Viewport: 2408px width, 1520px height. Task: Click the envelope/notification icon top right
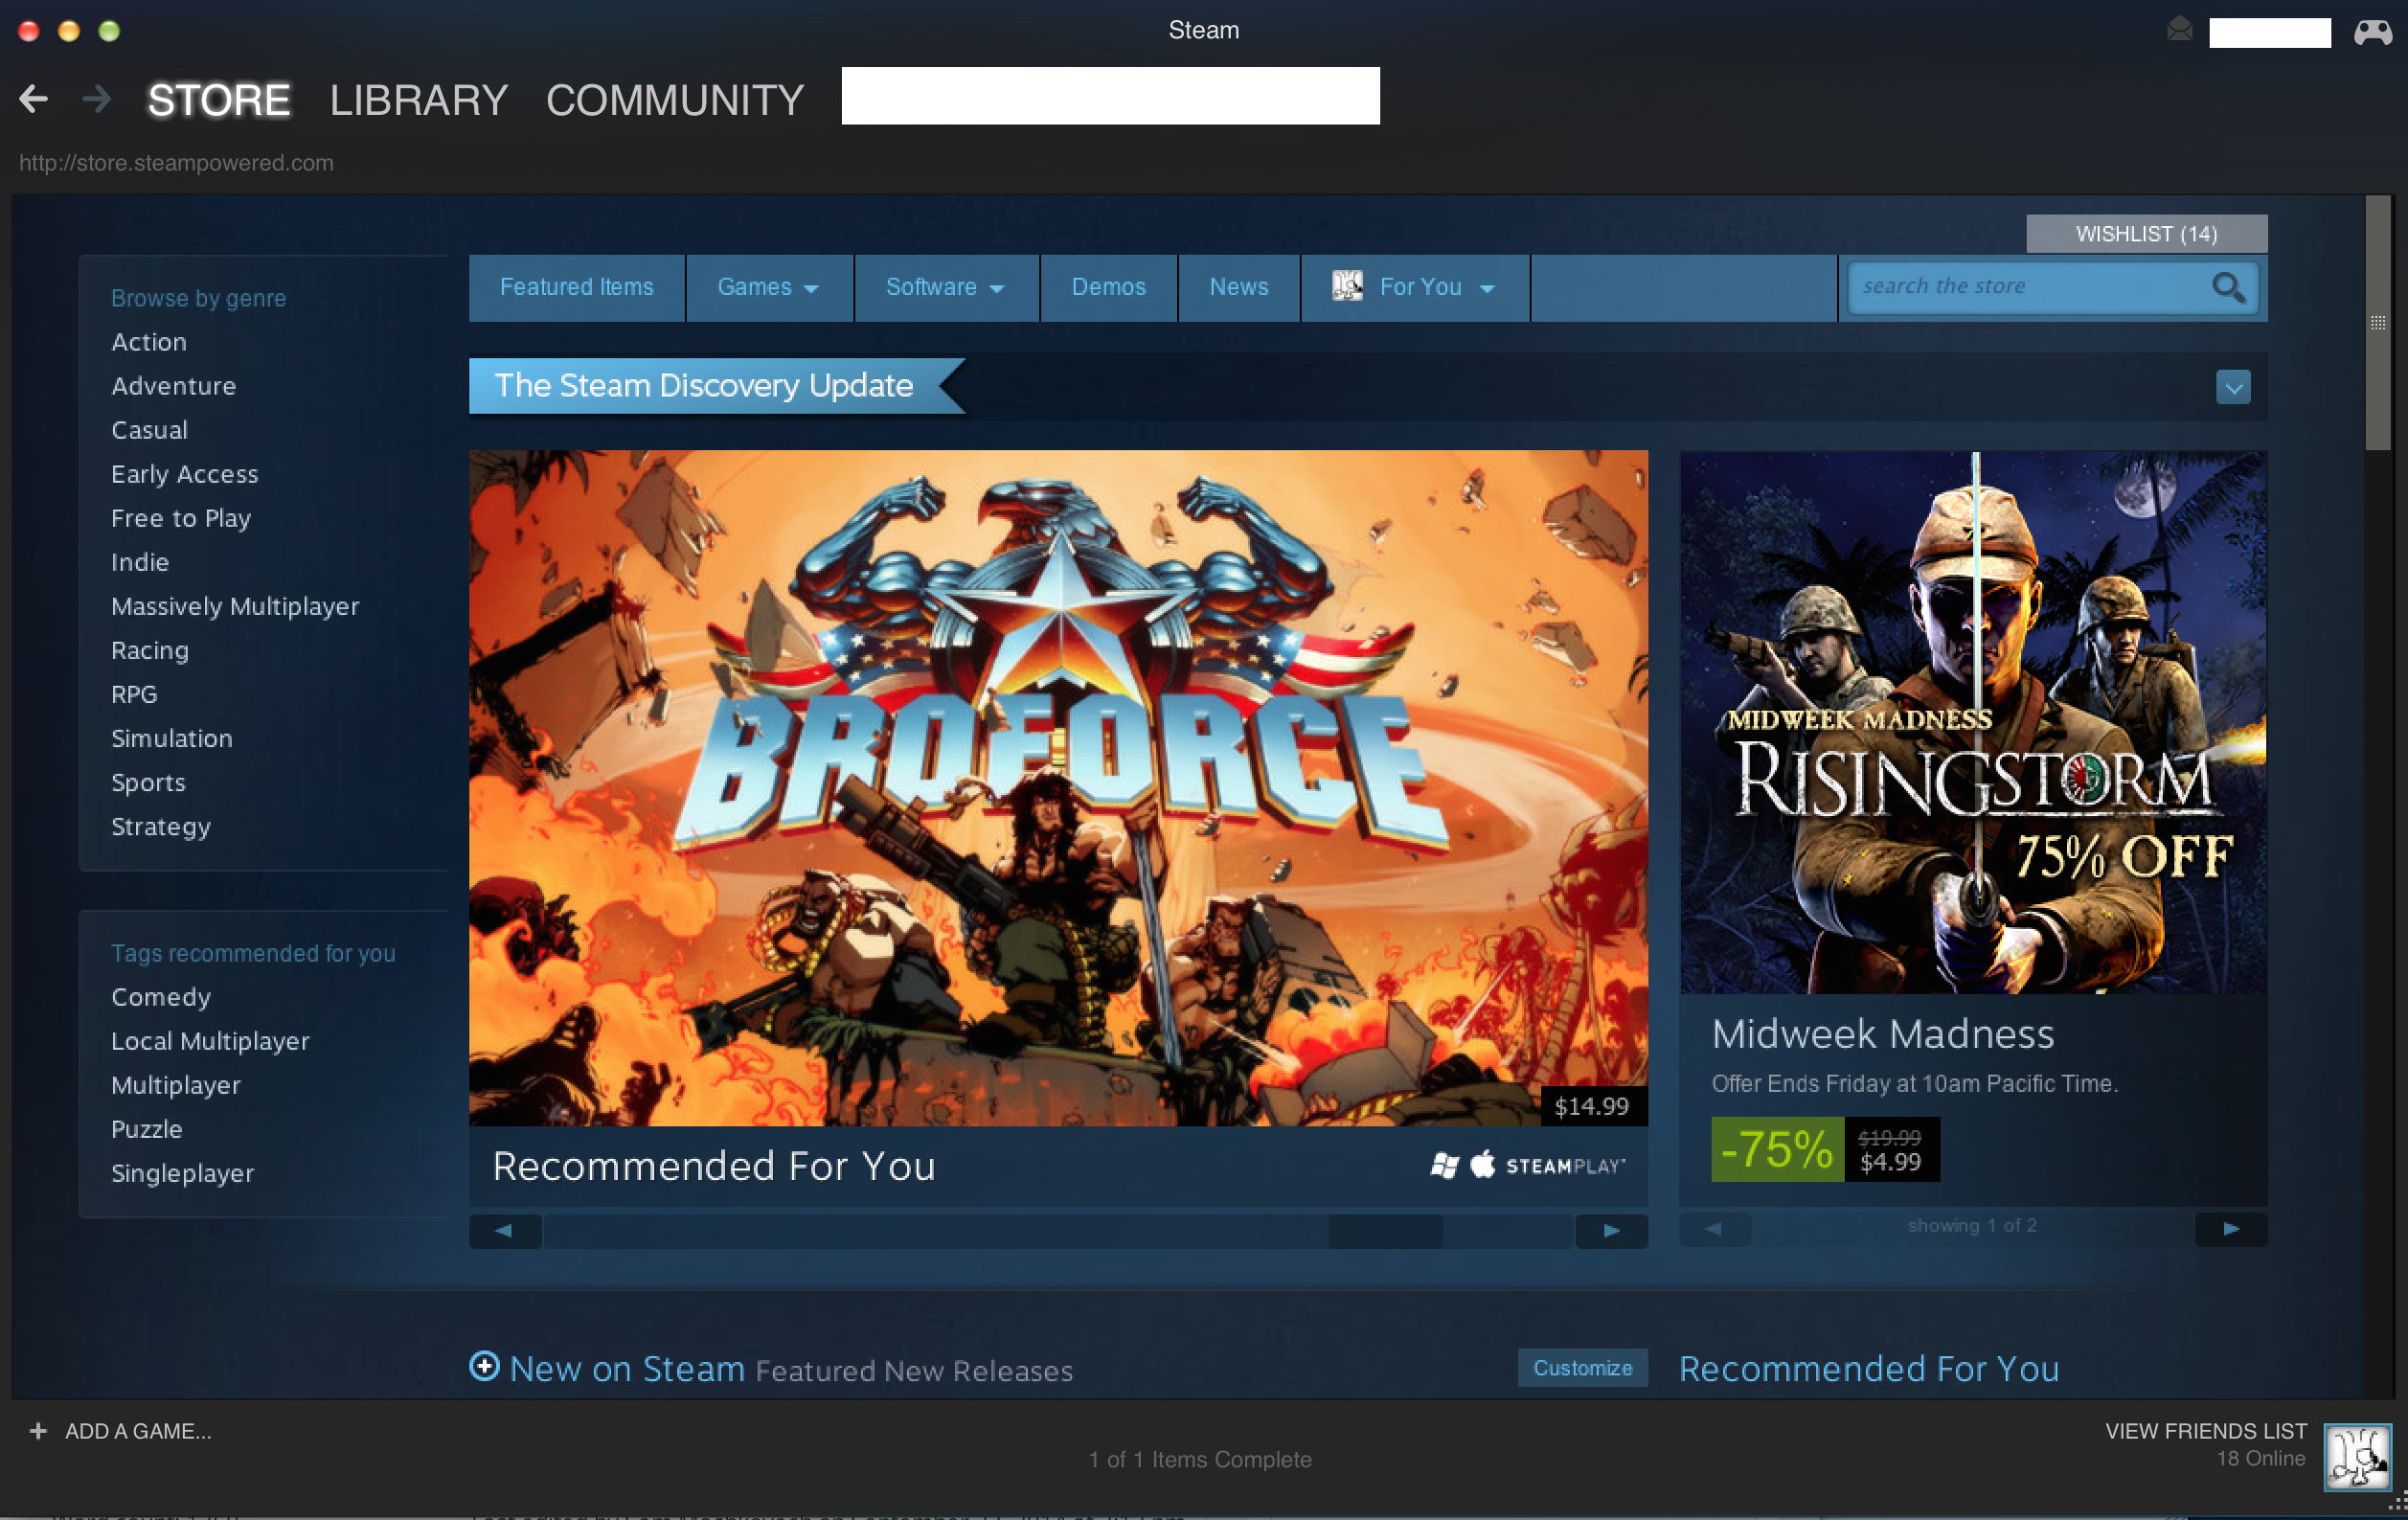[2178, 30]
